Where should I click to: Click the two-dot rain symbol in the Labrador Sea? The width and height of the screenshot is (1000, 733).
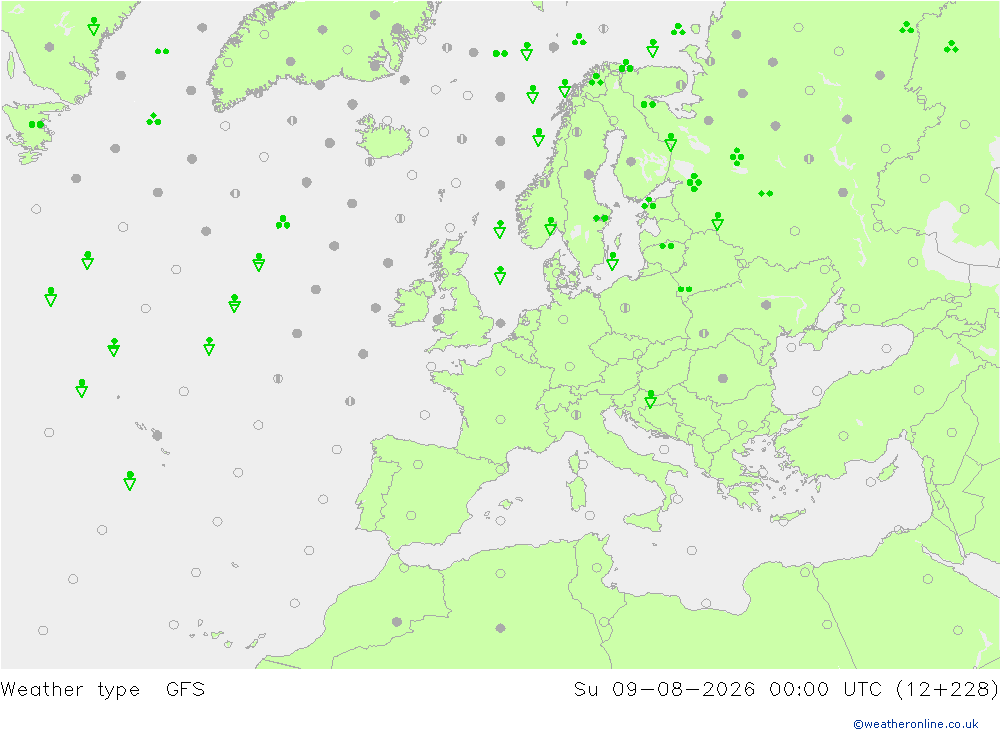162,51
